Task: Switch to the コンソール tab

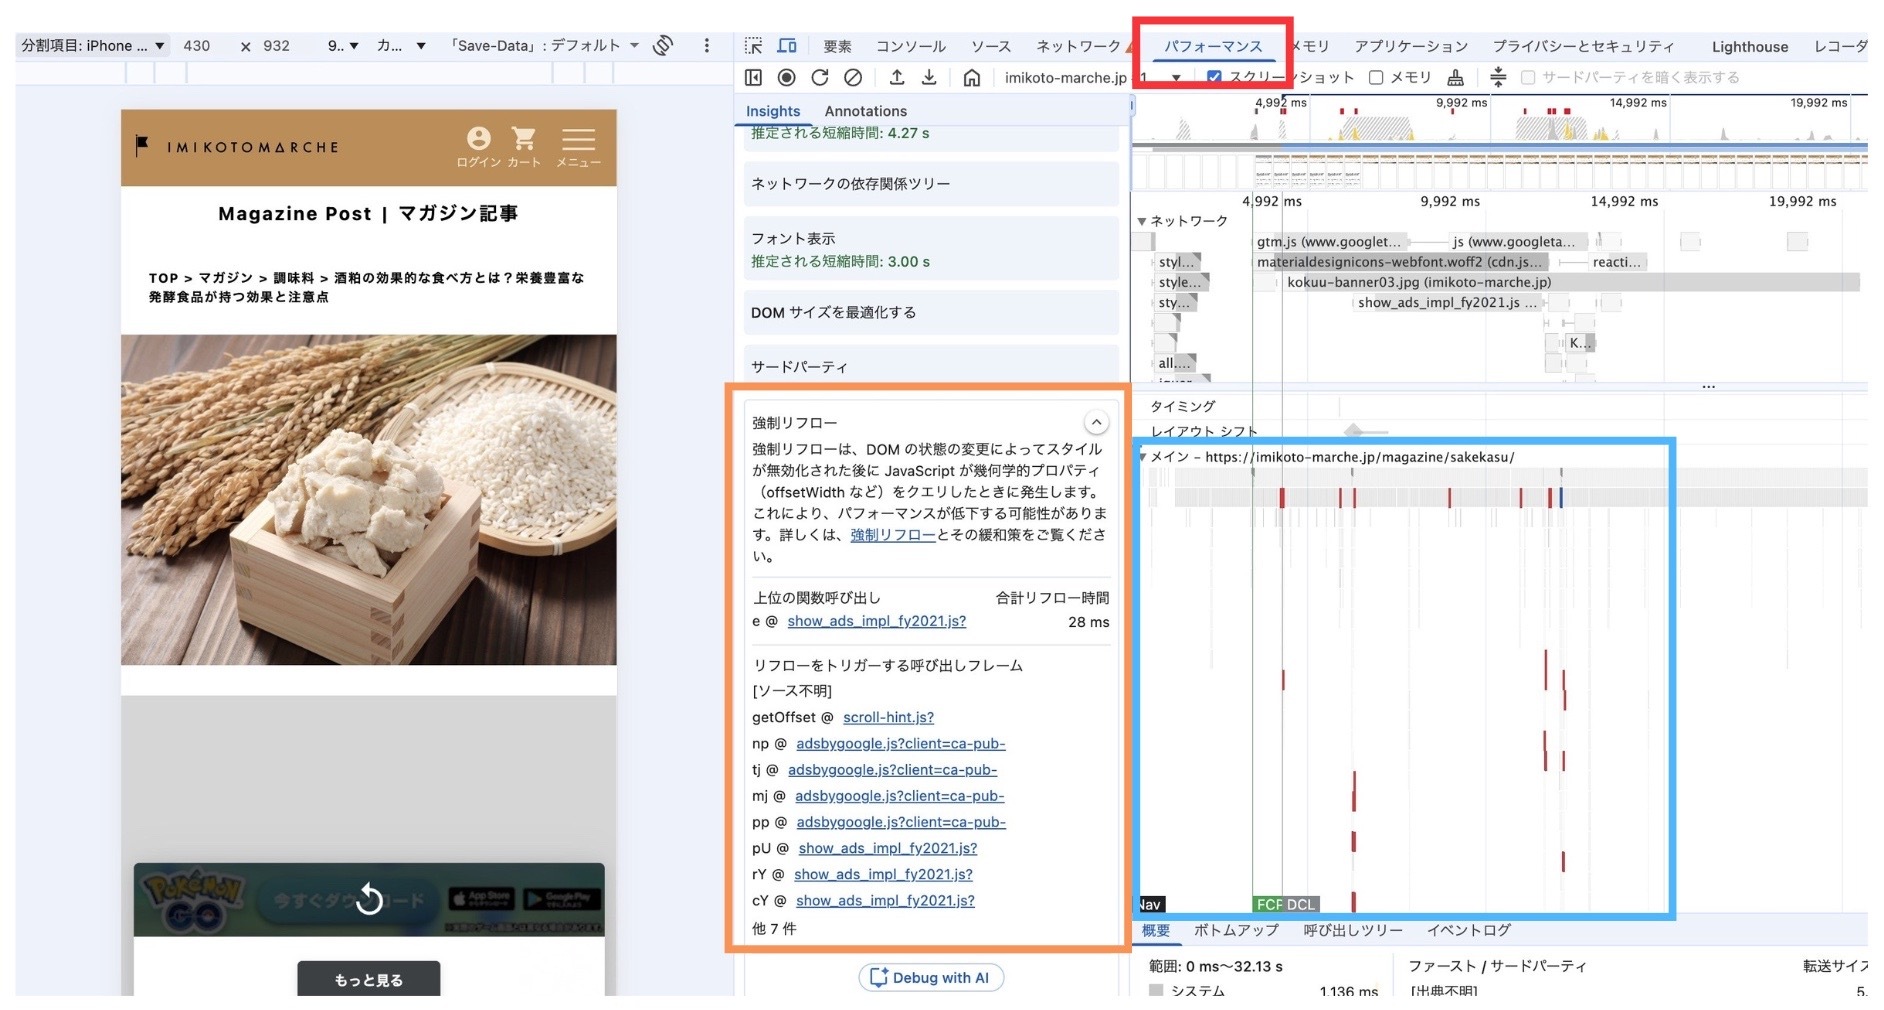Action: tap(910, 46)
